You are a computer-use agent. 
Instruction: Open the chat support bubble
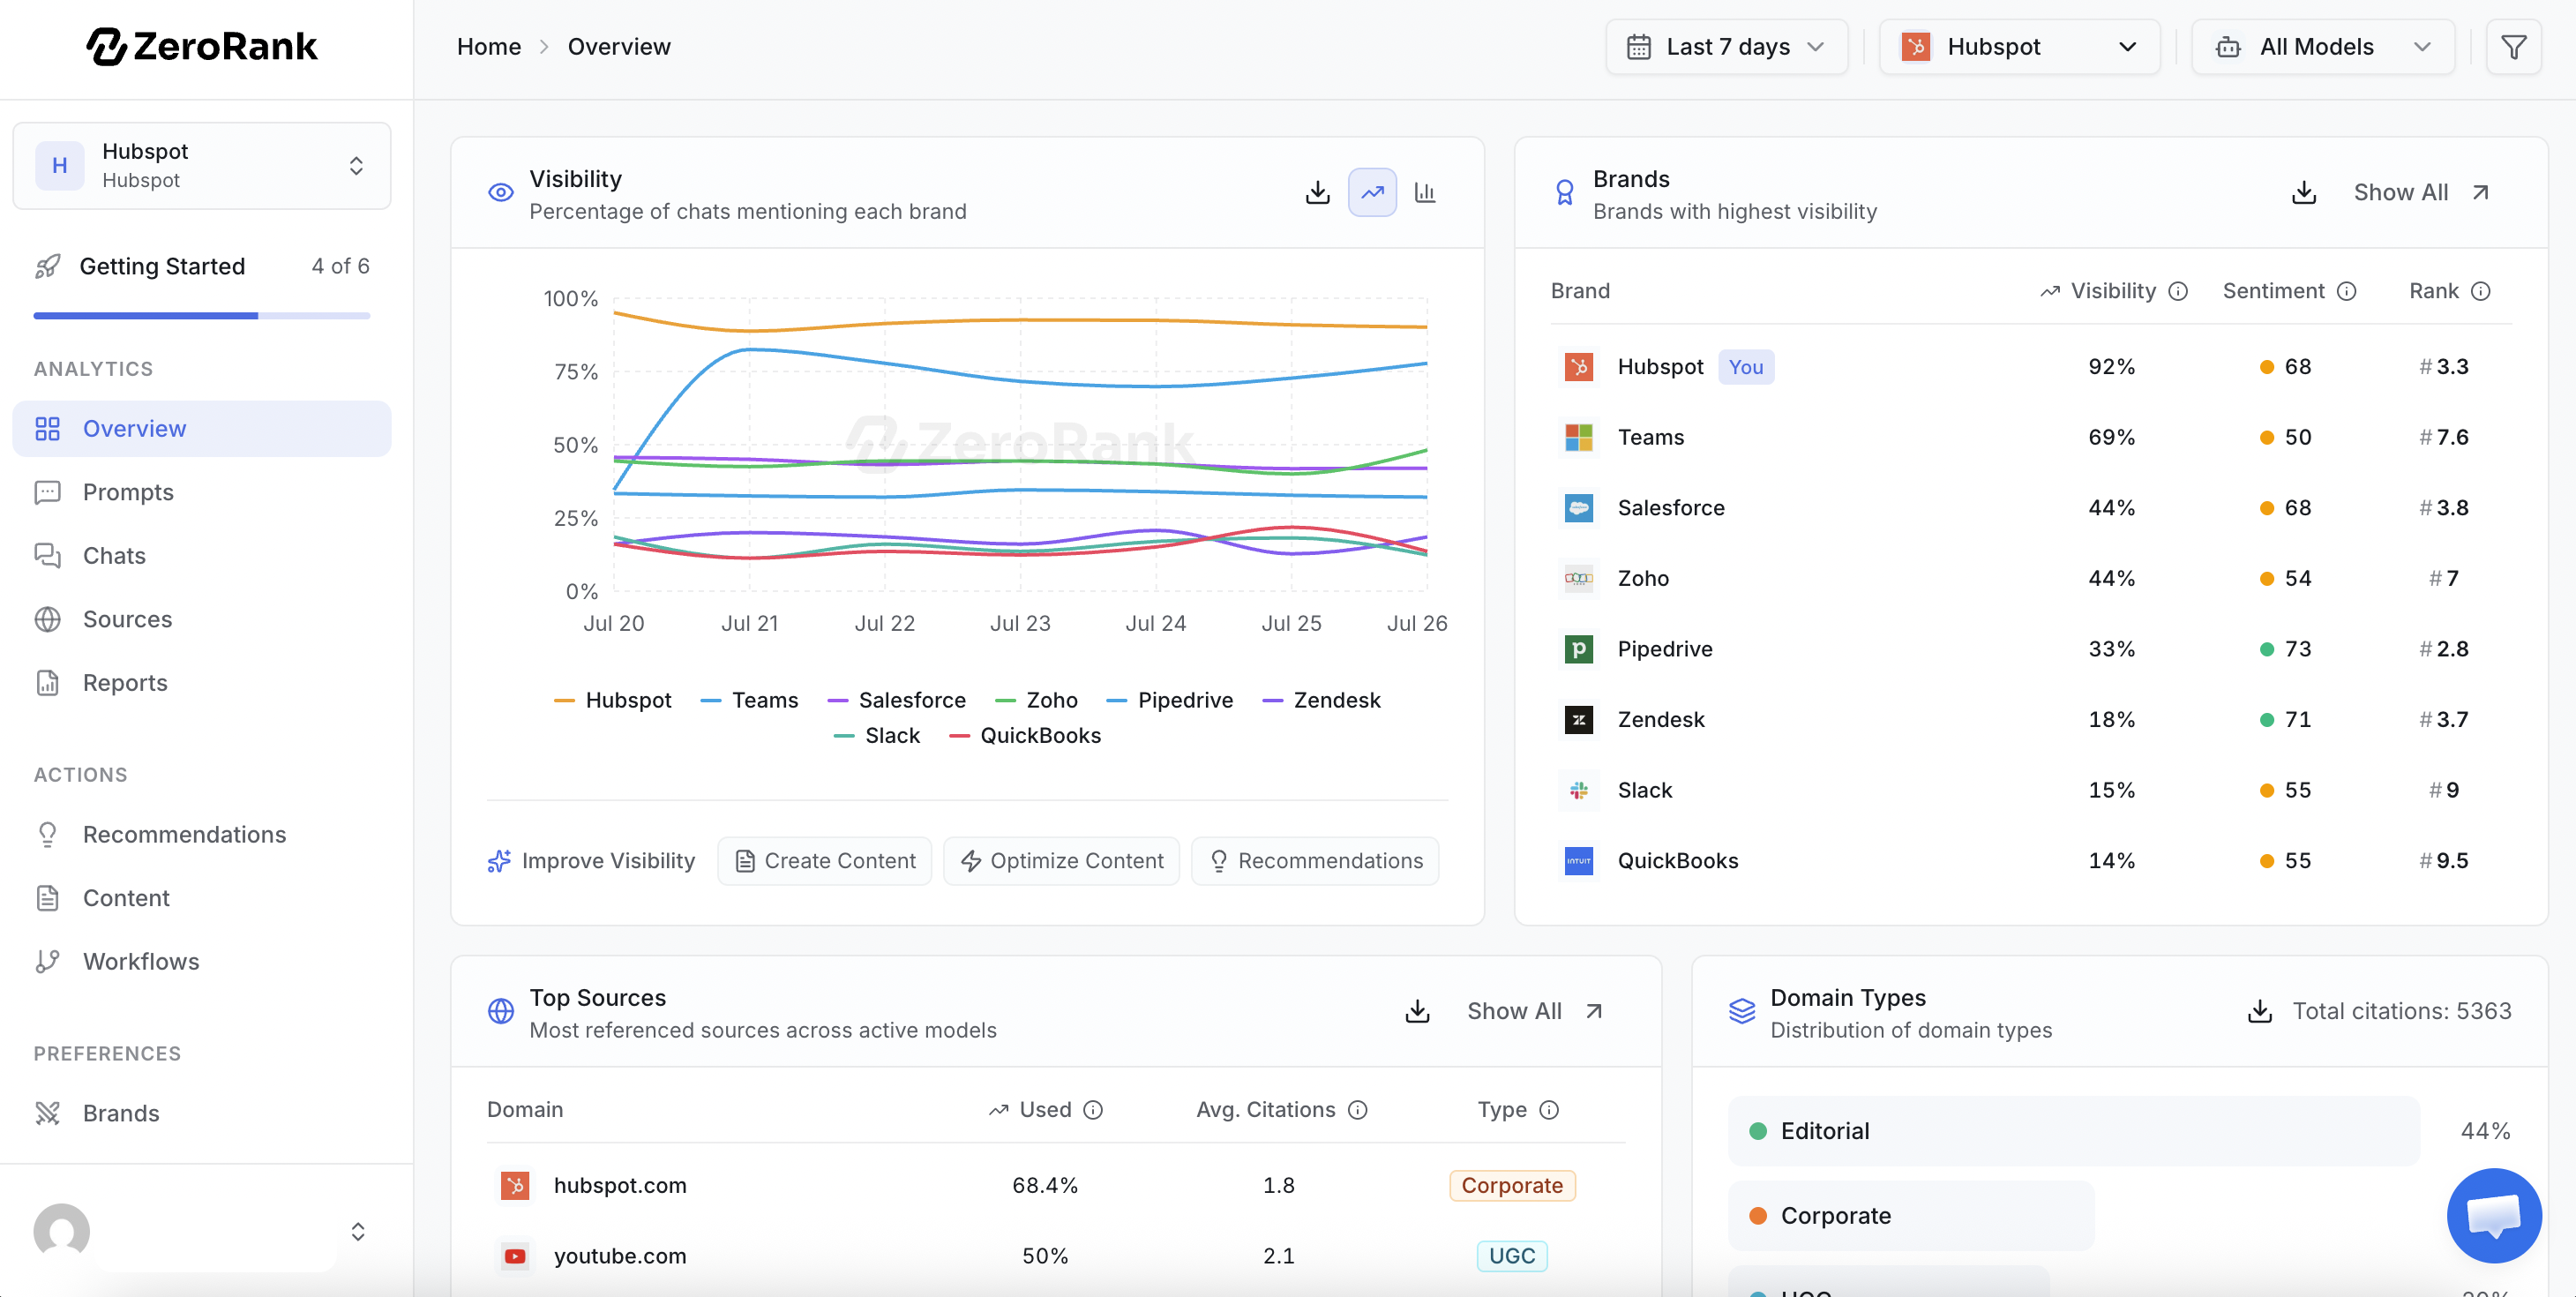point(2494,1215)
